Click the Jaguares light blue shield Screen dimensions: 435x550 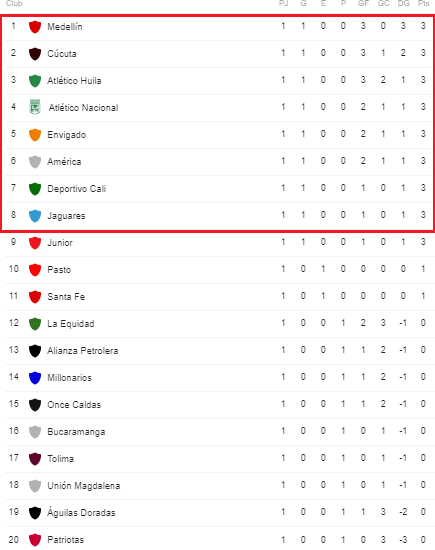click(35, 216)
